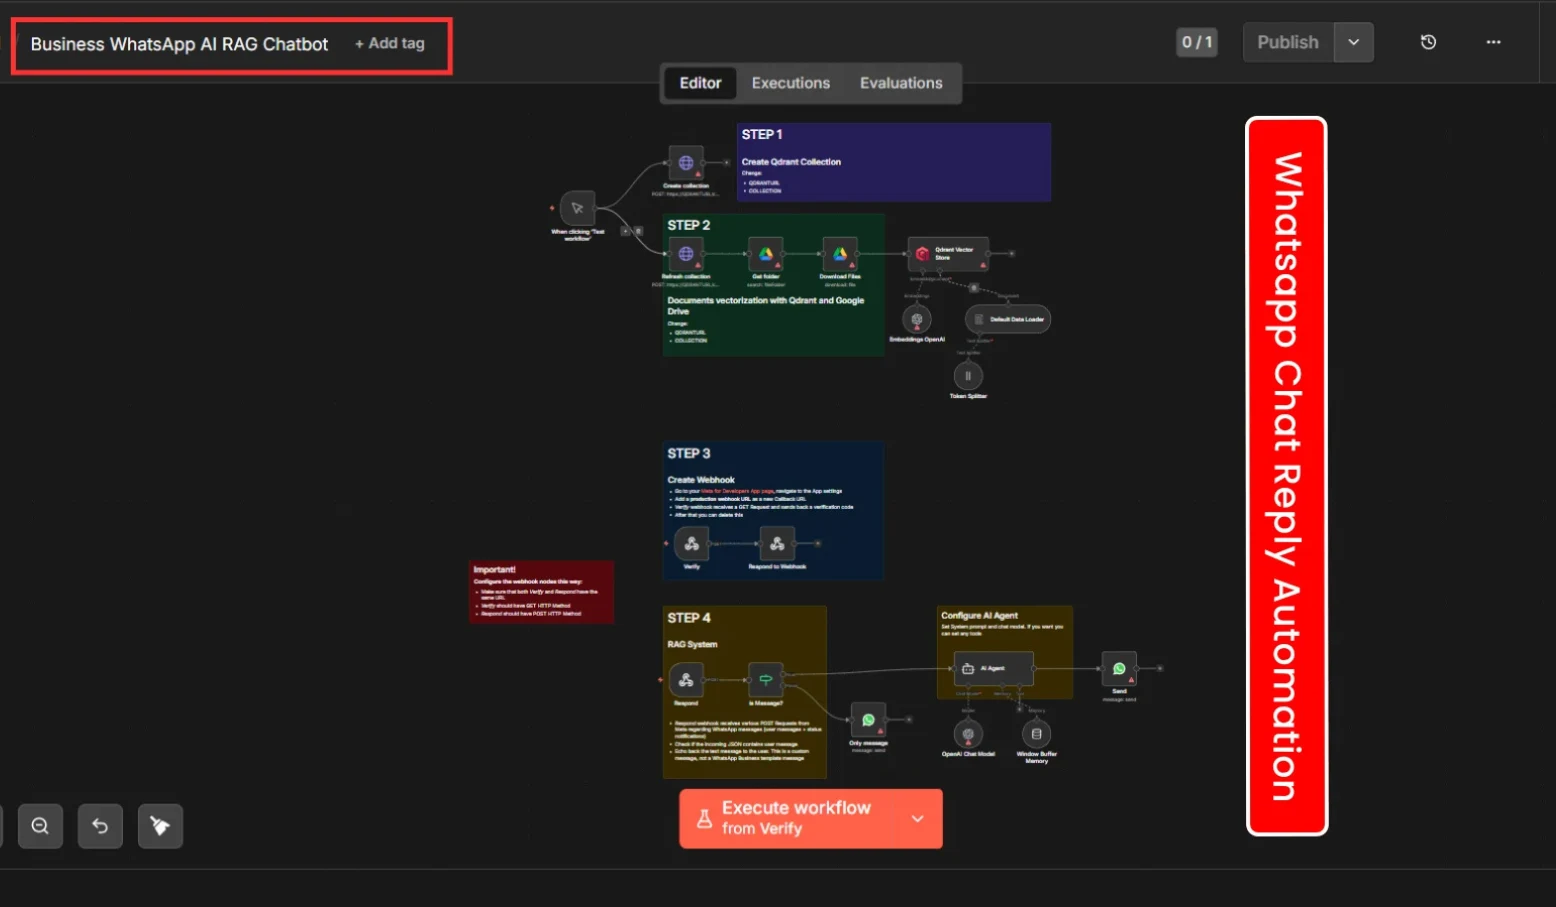
Task: Open the workflow version history icon
Action: [1428, 42]
